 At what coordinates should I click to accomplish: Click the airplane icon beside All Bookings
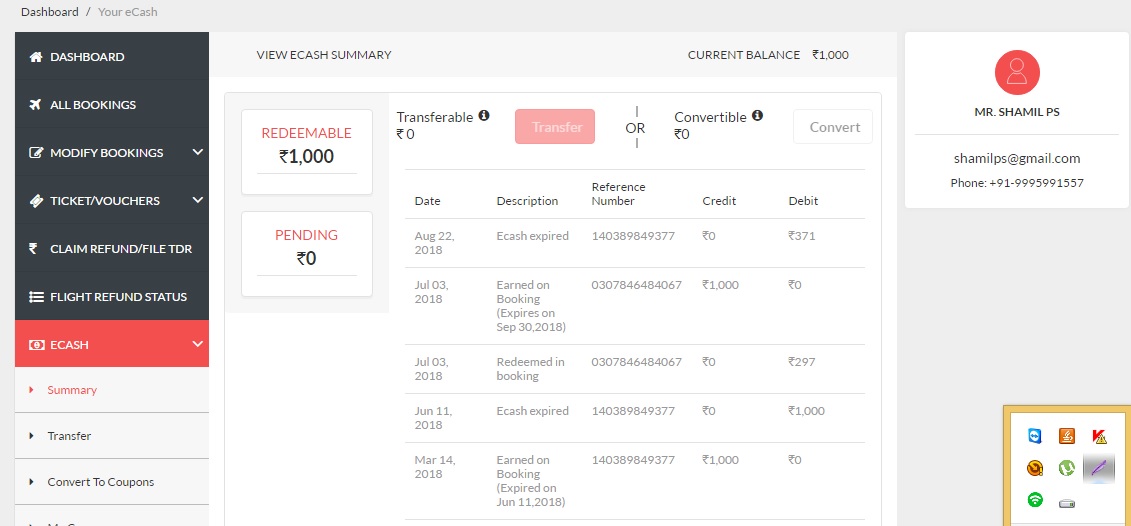click(35, 105)
